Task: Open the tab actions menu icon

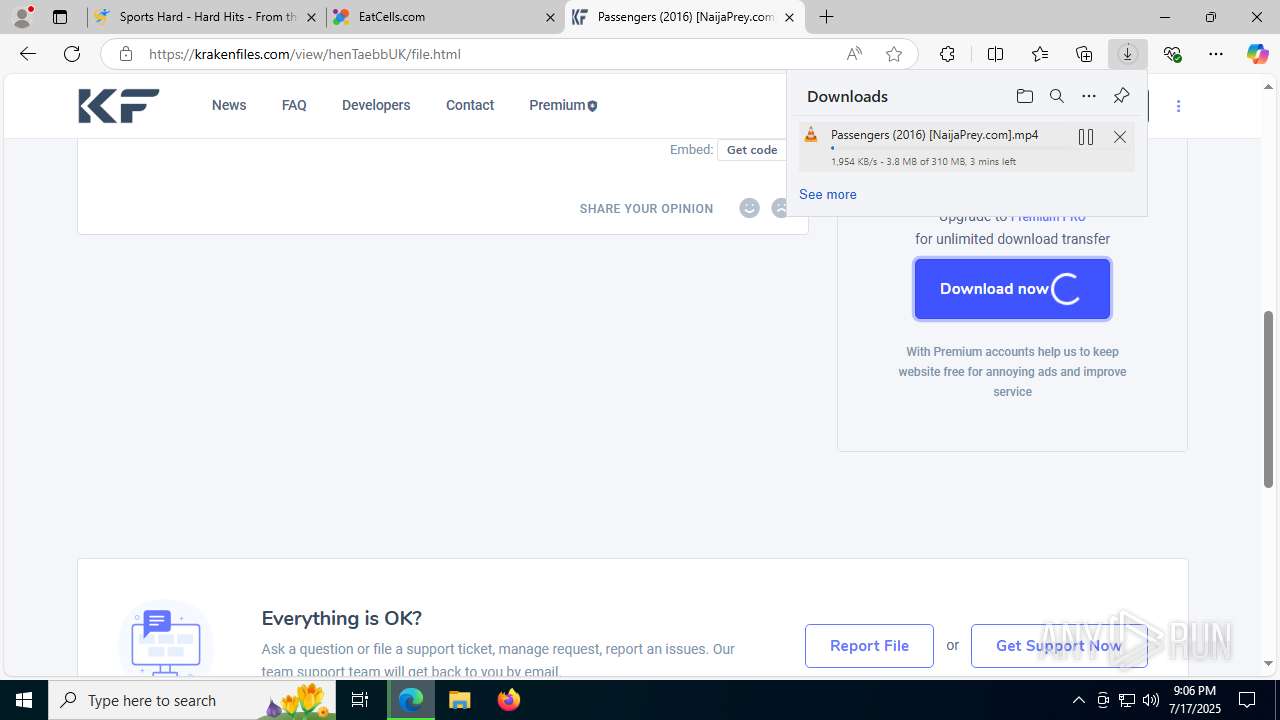Action: pos(60,17)
